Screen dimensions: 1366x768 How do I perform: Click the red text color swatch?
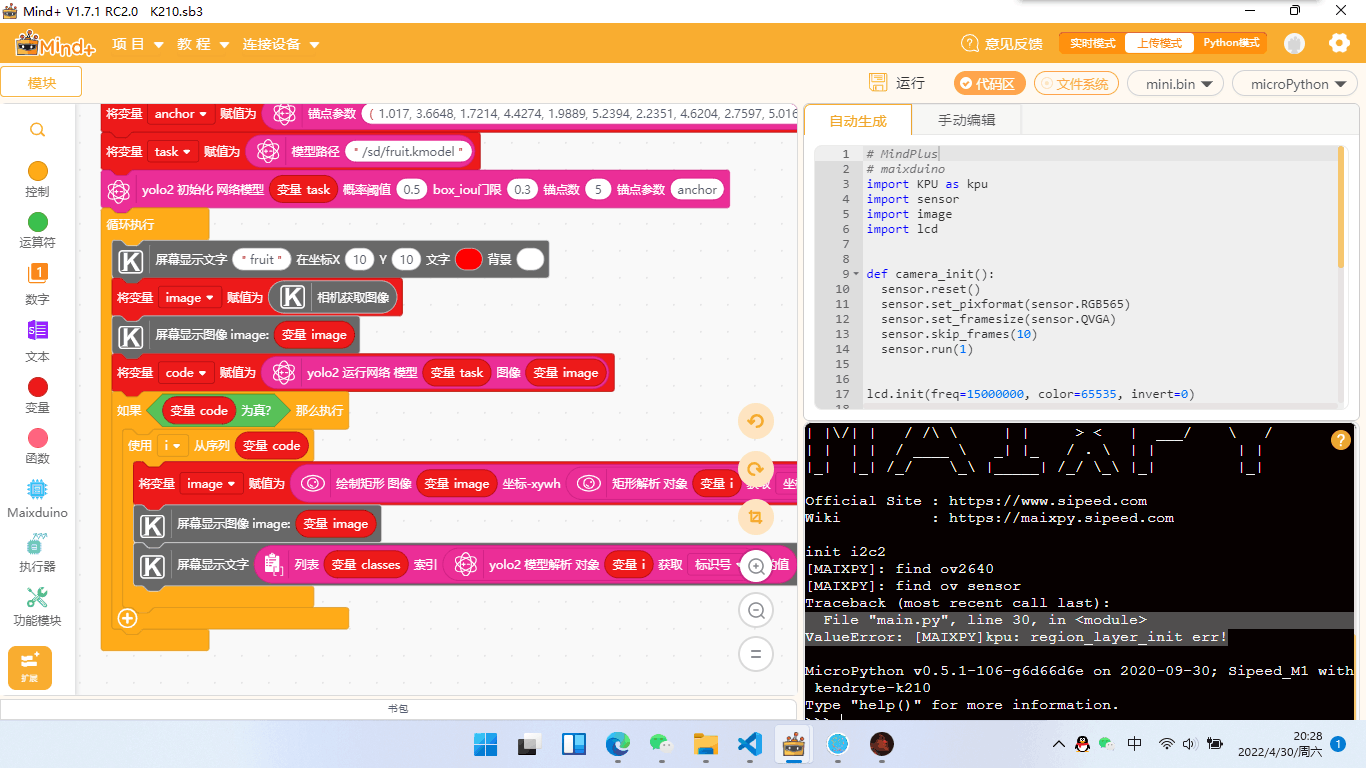[x=468, y=259]
